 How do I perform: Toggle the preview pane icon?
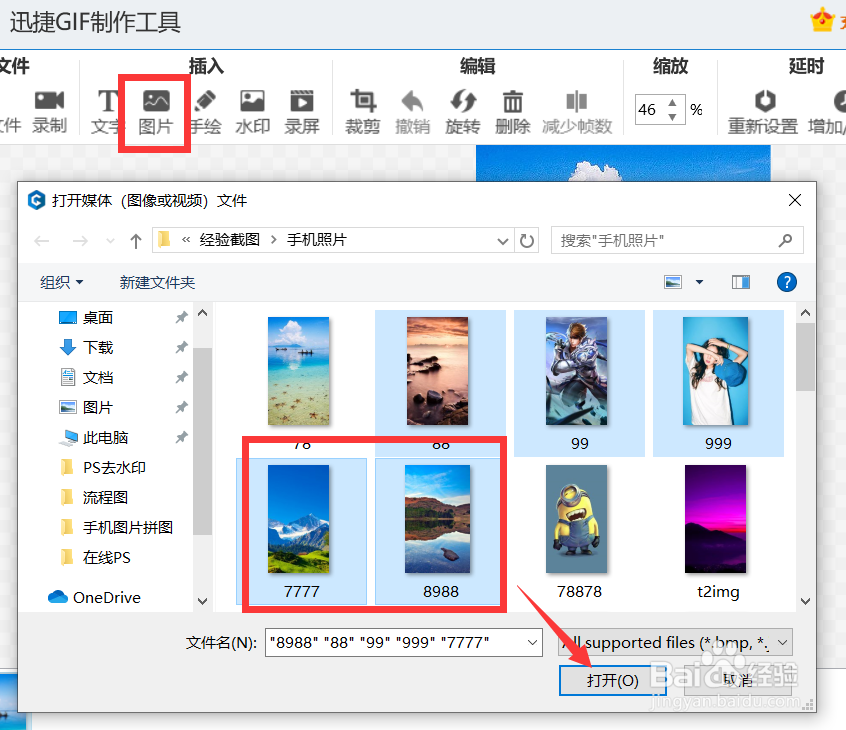click(741, 282)
